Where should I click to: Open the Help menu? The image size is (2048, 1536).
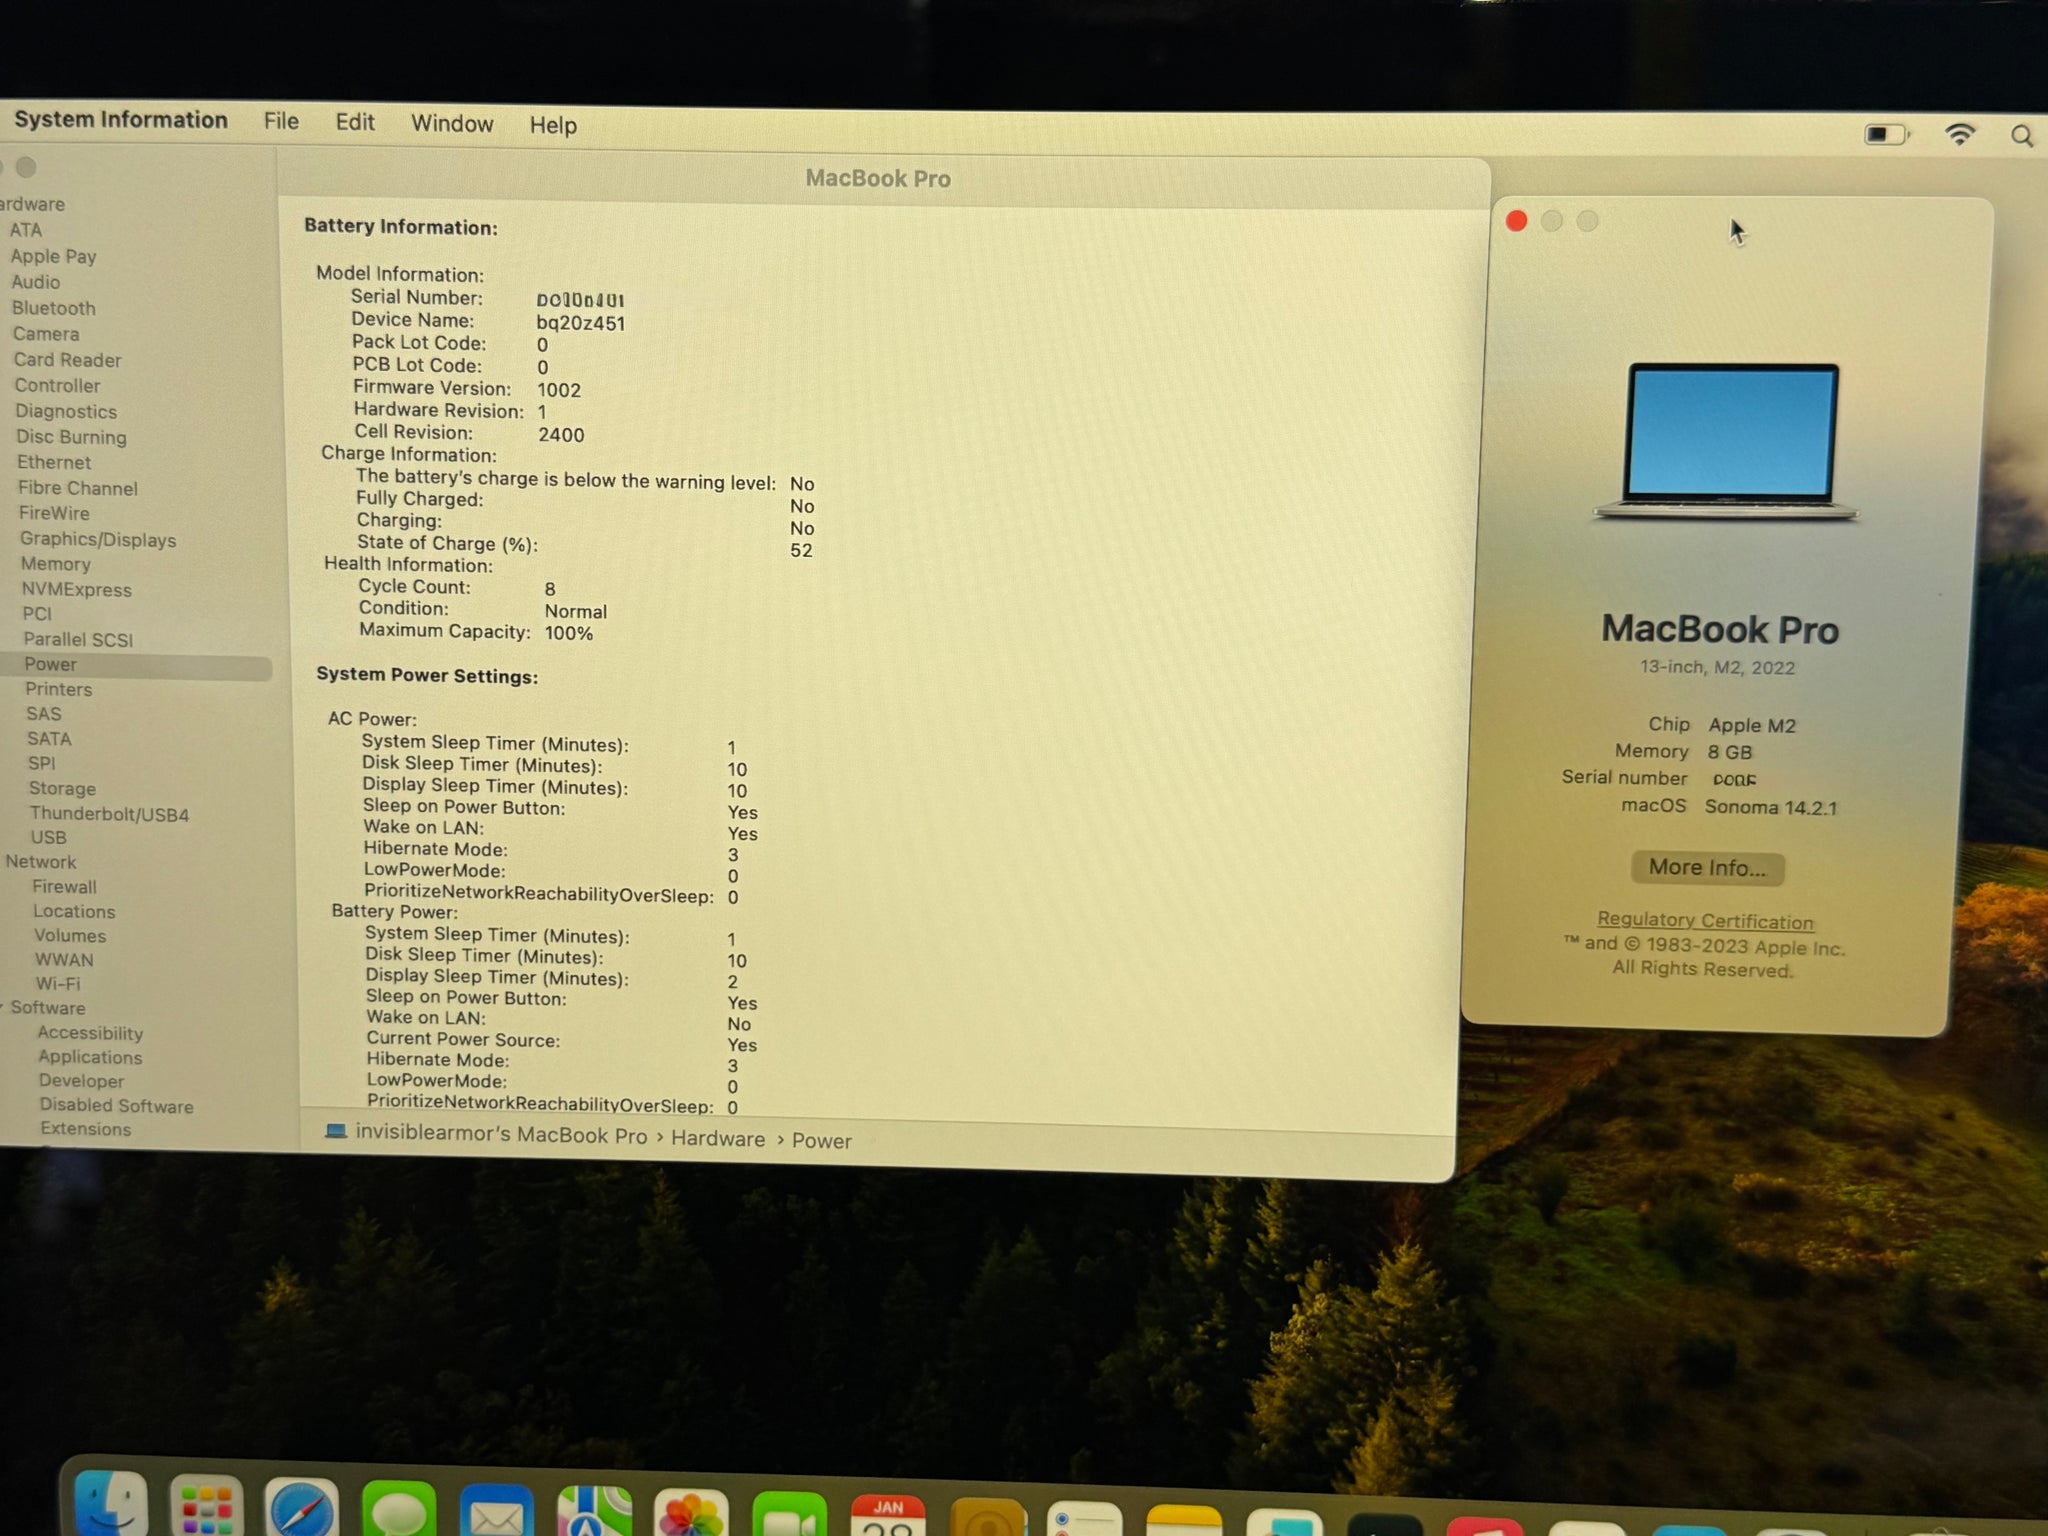(x=553, y=125)
